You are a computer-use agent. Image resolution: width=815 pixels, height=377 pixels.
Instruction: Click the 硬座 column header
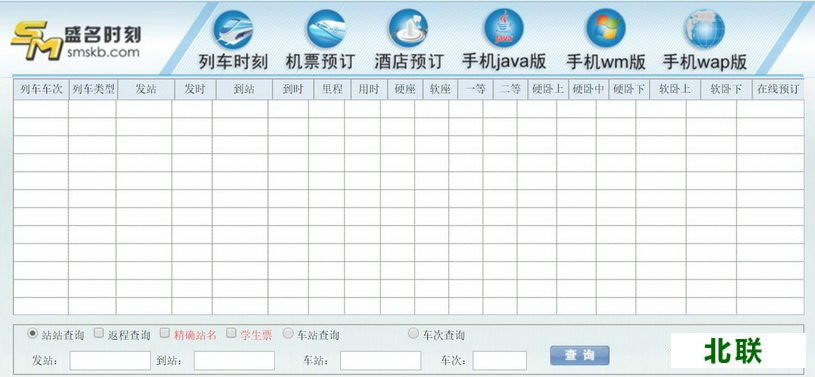tap(405, 89)
